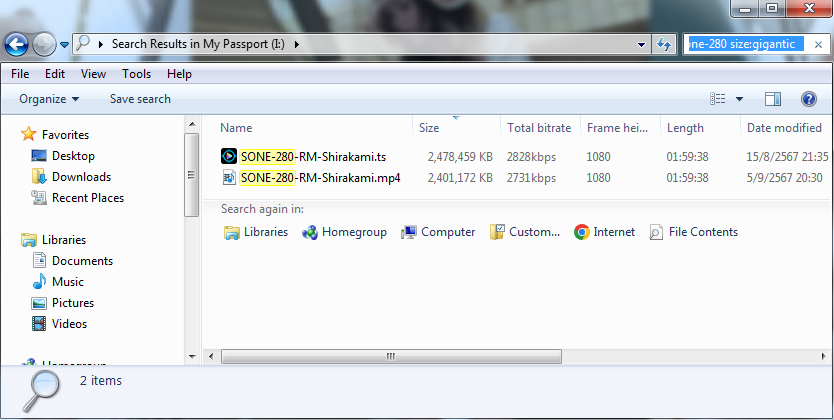
Task: Search again in Computer
Action: coord(438,232)
